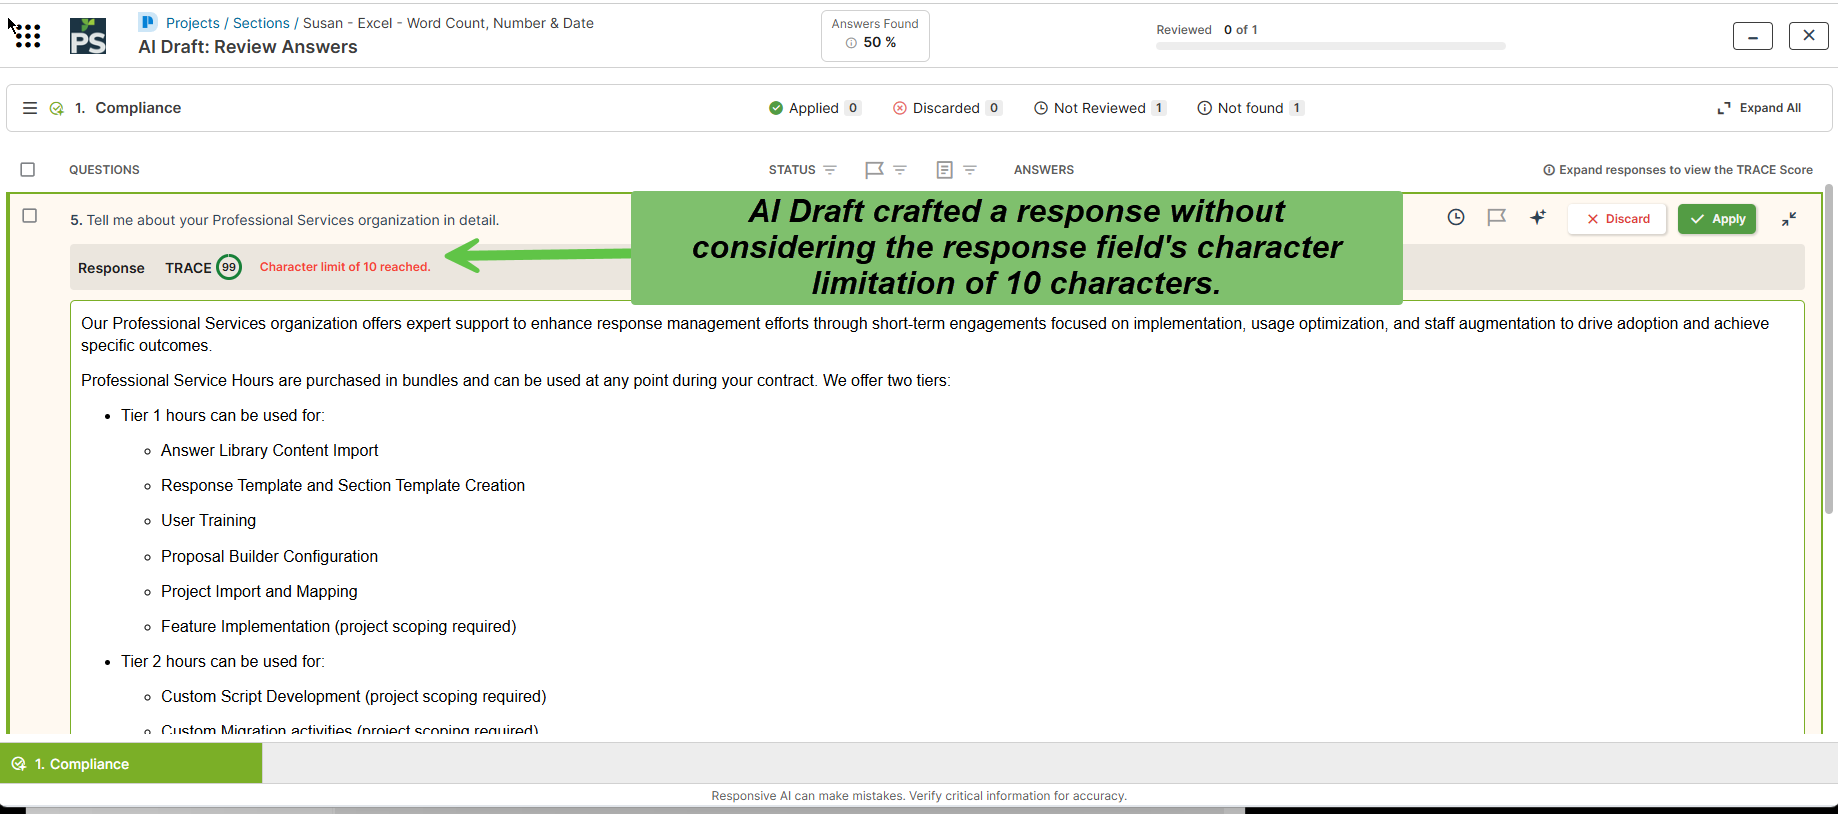Filter by Applied answers
The height and width of the screenshot is (814, 1838).
point(814,108)
